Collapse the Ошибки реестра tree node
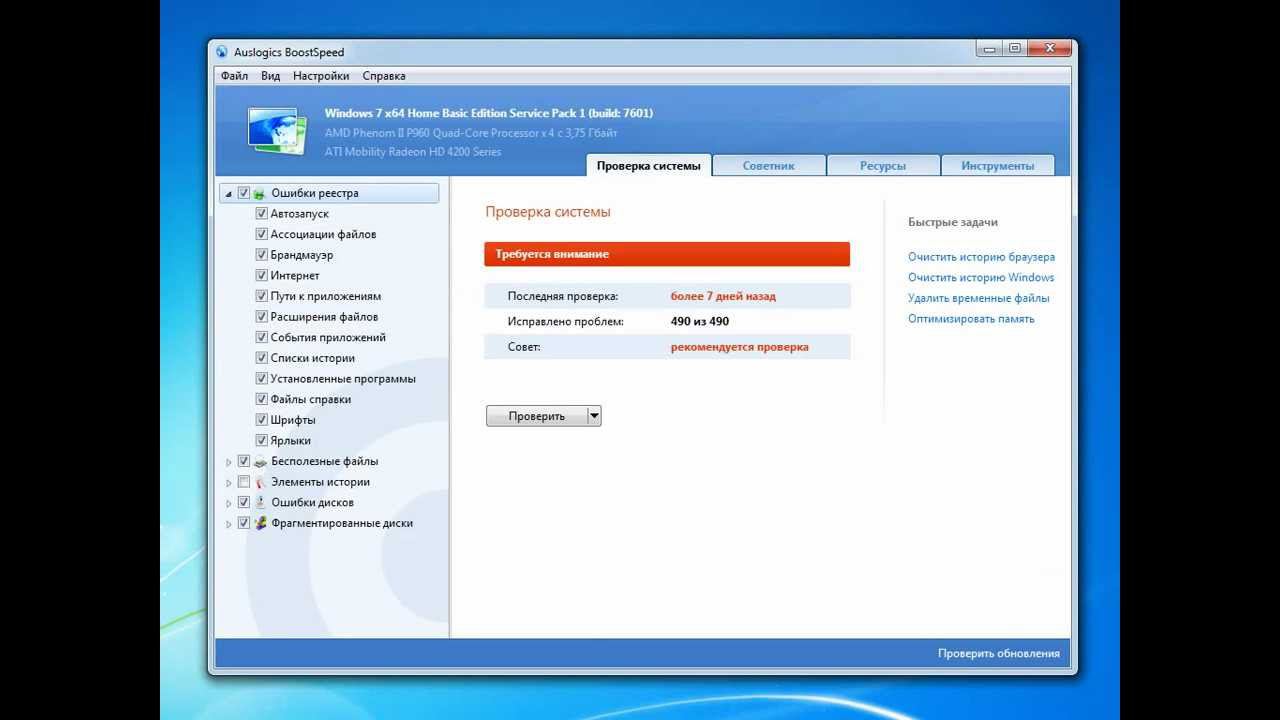Image resolution: width=1280 pixels, height=720 pixels. tap(229, 194)
